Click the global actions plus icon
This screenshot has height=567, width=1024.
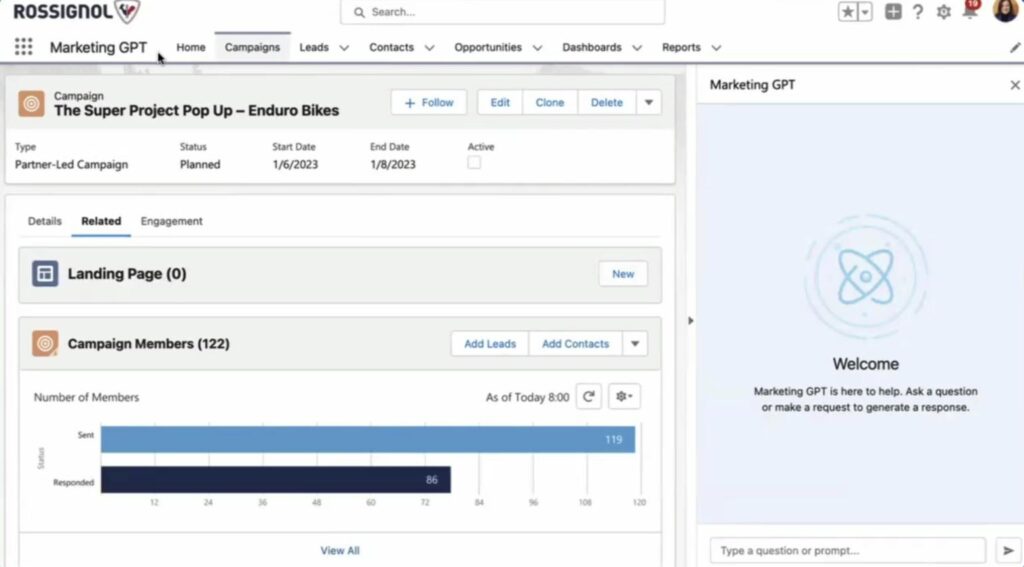(893, 12)
